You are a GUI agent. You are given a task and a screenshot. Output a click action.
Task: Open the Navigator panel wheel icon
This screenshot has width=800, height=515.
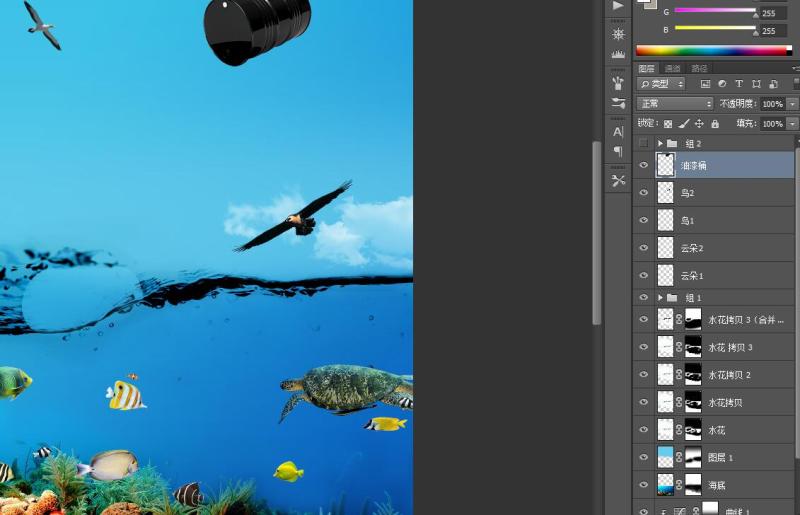coord(618,34)
